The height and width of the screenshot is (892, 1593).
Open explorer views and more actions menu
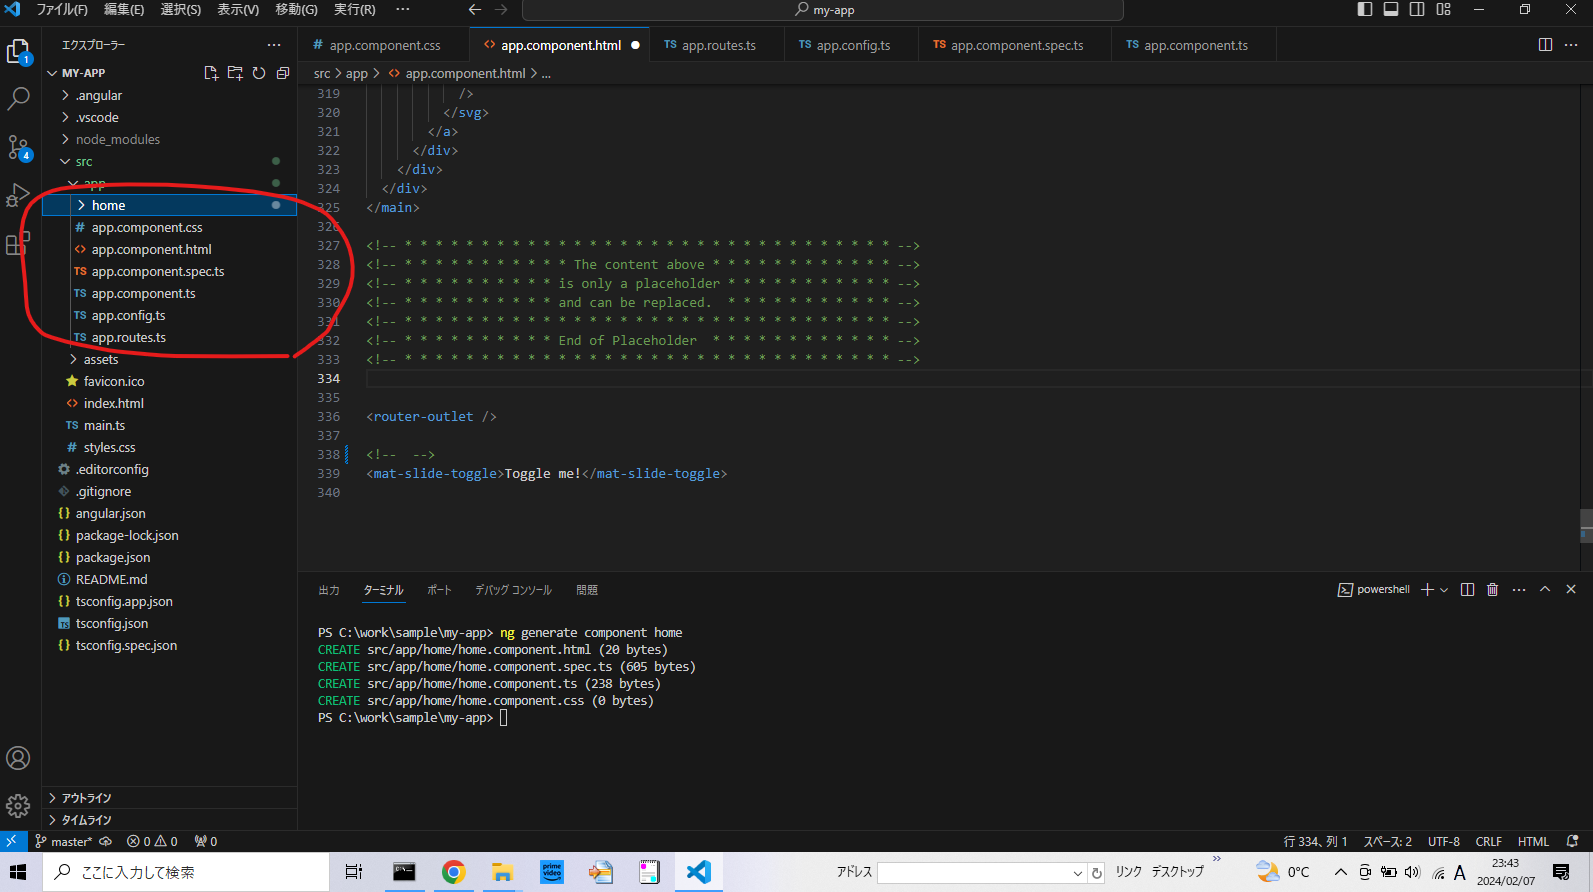click(274, 45)
